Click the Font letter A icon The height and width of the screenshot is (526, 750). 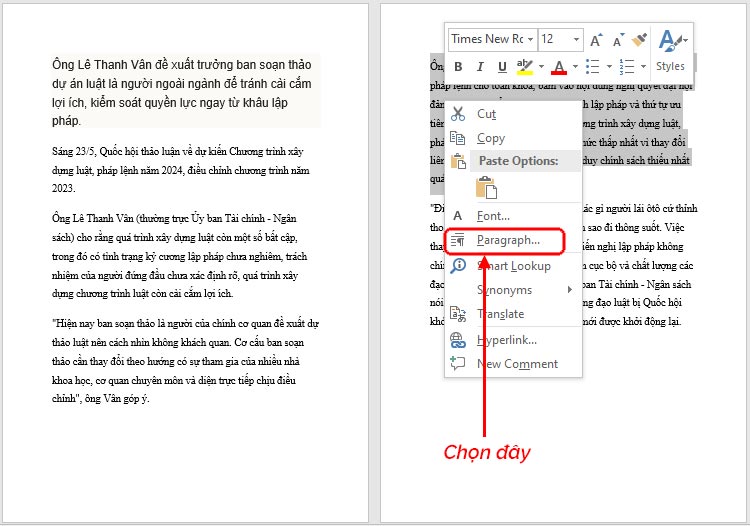[x=458, y=216]
